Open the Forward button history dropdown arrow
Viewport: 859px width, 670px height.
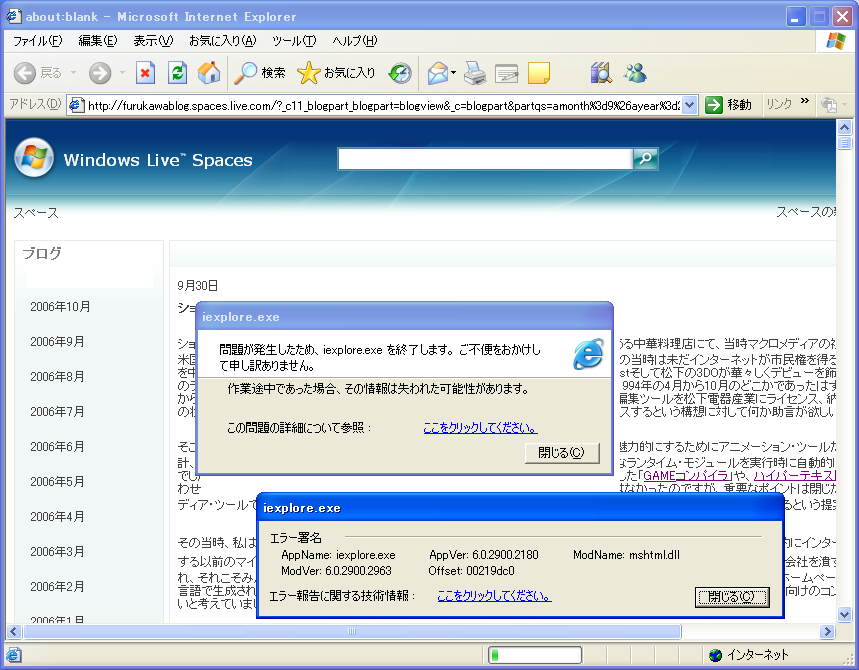pyautogui.click(x=122, y=73)
